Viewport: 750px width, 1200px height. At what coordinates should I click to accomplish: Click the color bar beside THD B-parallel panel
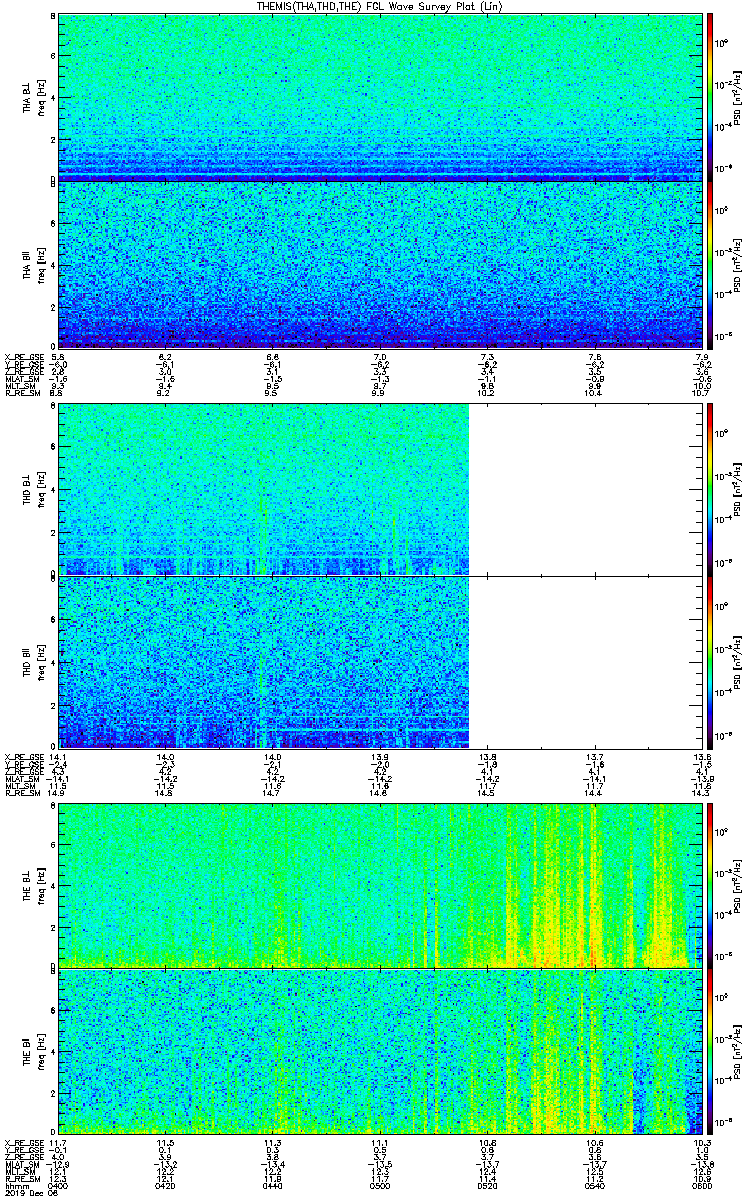click(x=710, y=662)
